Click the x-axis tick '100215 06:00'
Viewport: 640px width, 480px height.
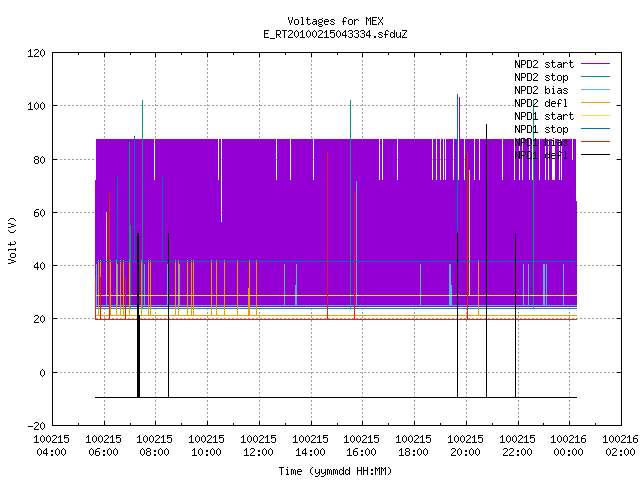104,445
